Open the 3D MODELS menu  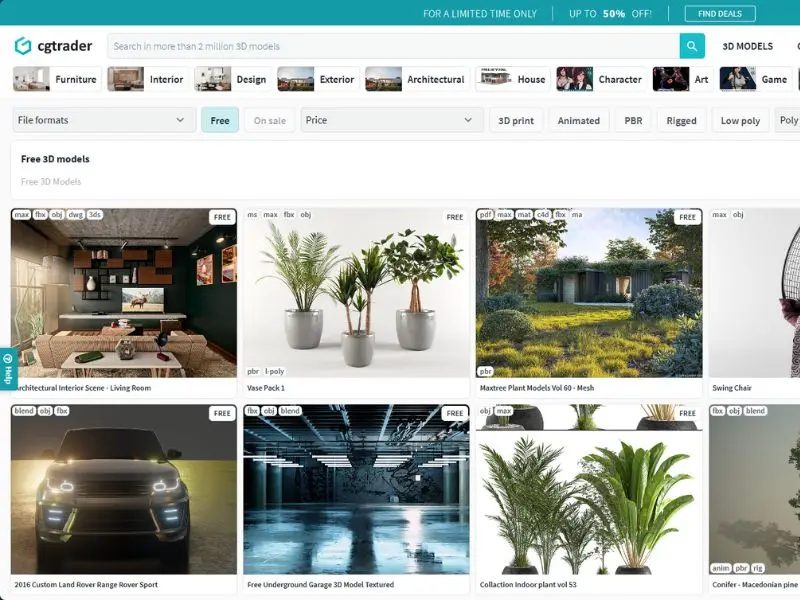pos(747,46)
